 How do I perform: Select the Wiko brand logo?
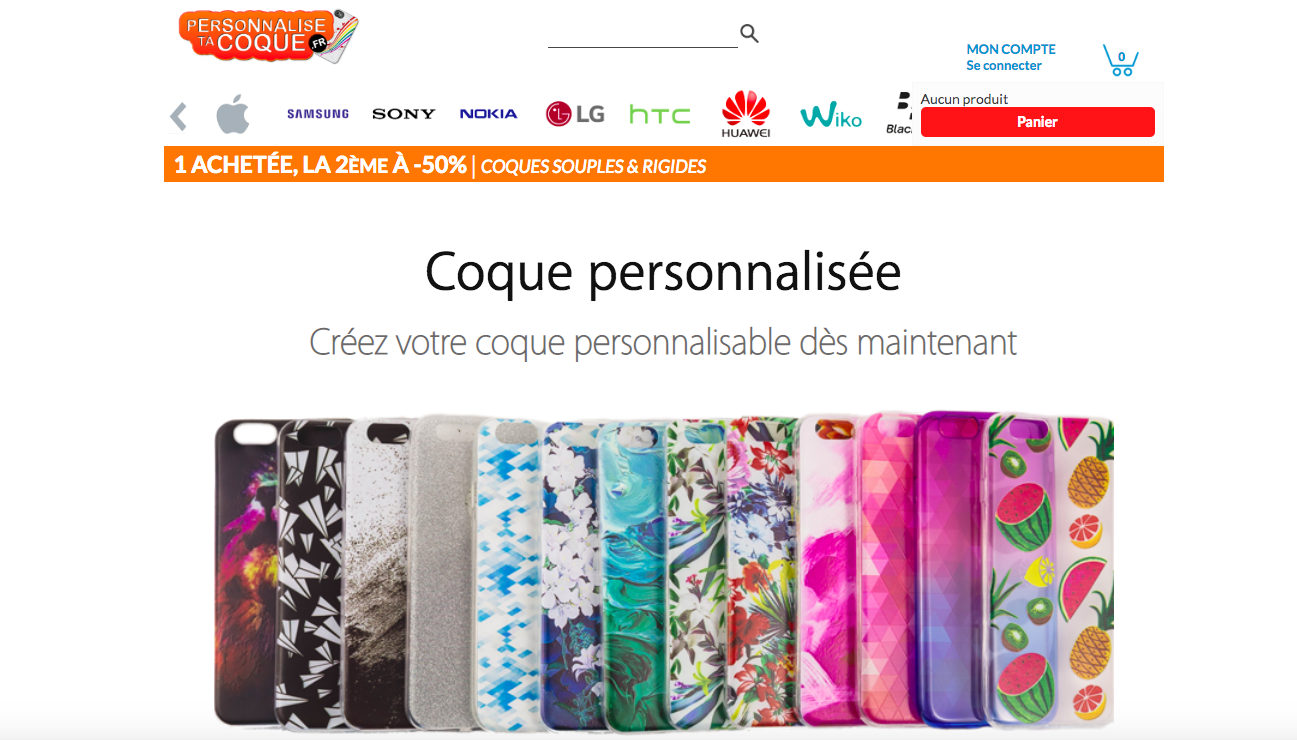point(831,116)
